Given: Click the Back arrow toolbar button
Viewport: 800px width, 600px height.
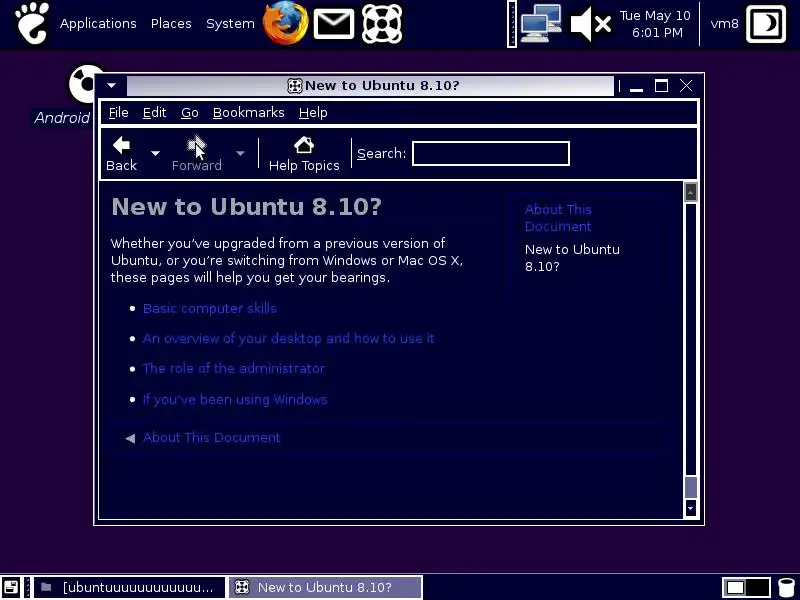Looking at the screenshot, I should click(x=121, y=153).
